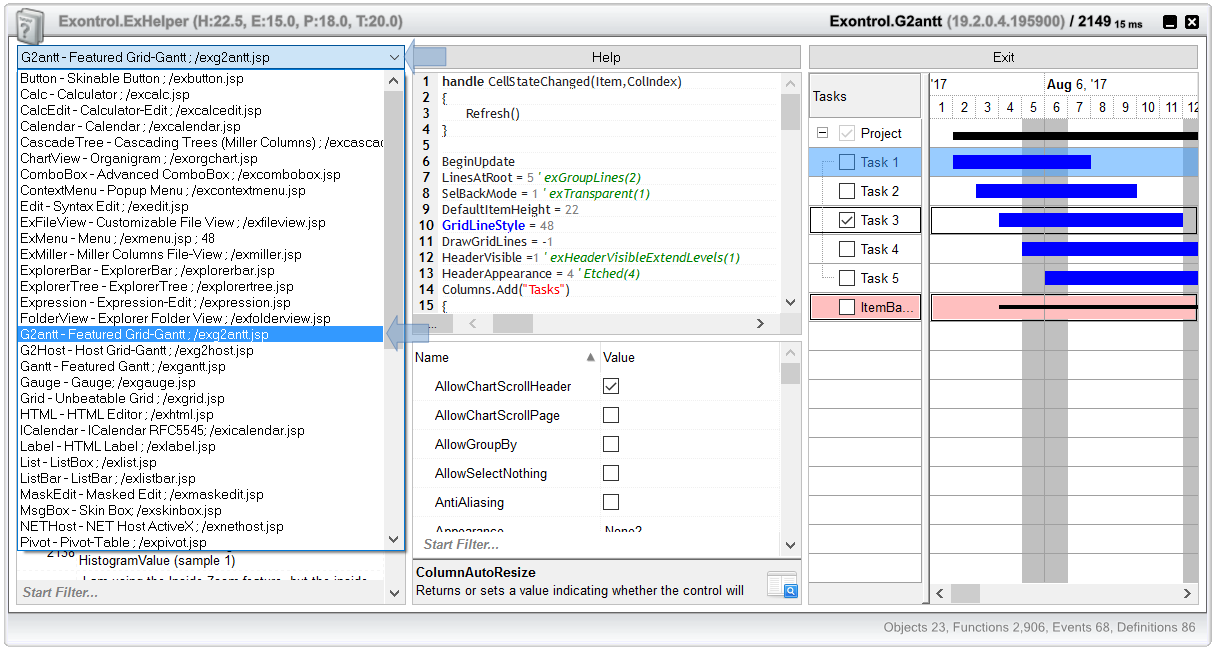Click the ColumnAutoResize help lookup icon

pos(781,585)
